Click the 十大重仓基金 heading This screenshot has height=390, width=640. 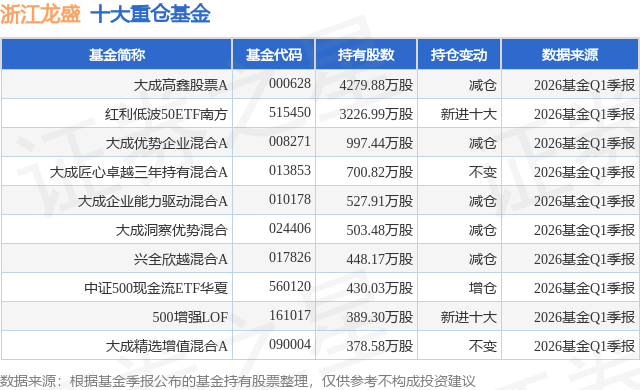tap(150, 14)
